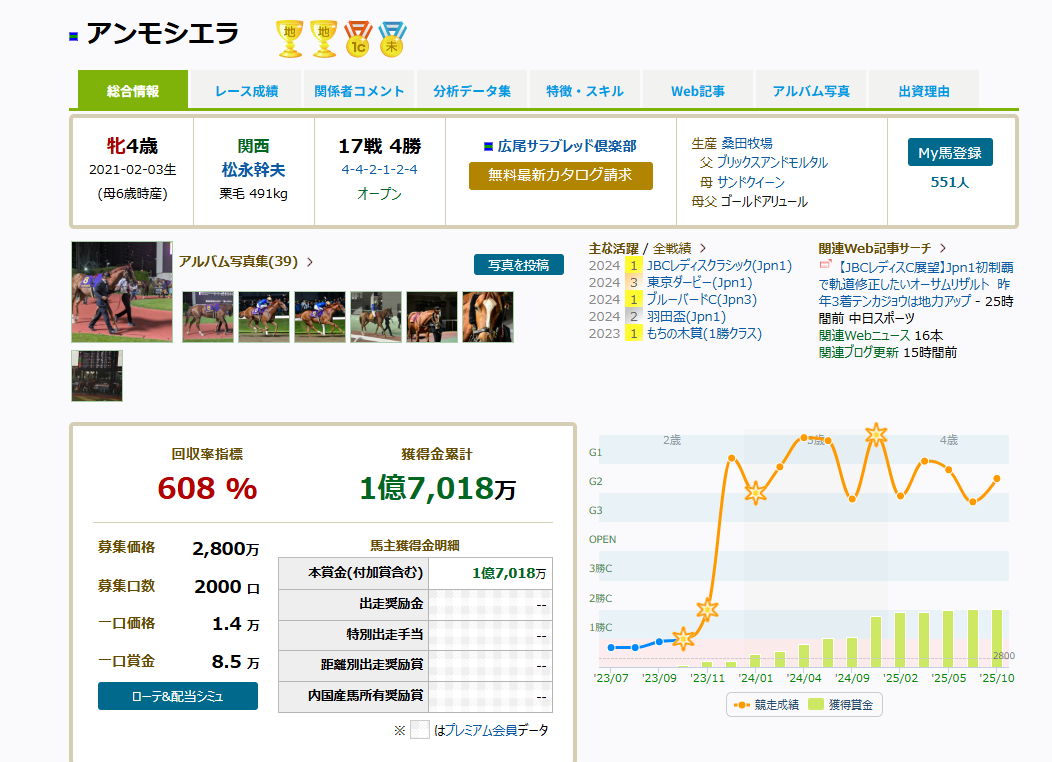Screen dimensions: 1052x762
Task: Switch to the レース成績 tab
Action: point(246,91)
